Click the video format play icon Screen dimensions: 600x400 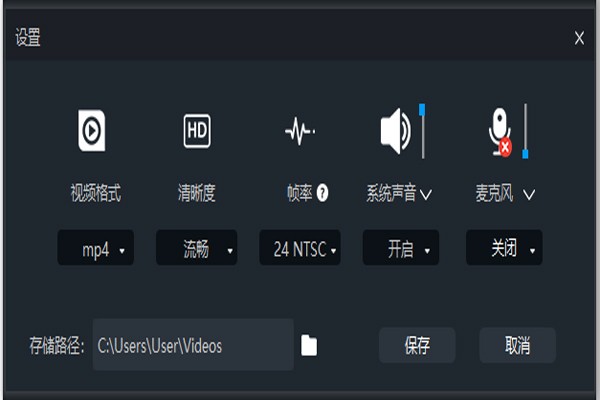point(93,130)
